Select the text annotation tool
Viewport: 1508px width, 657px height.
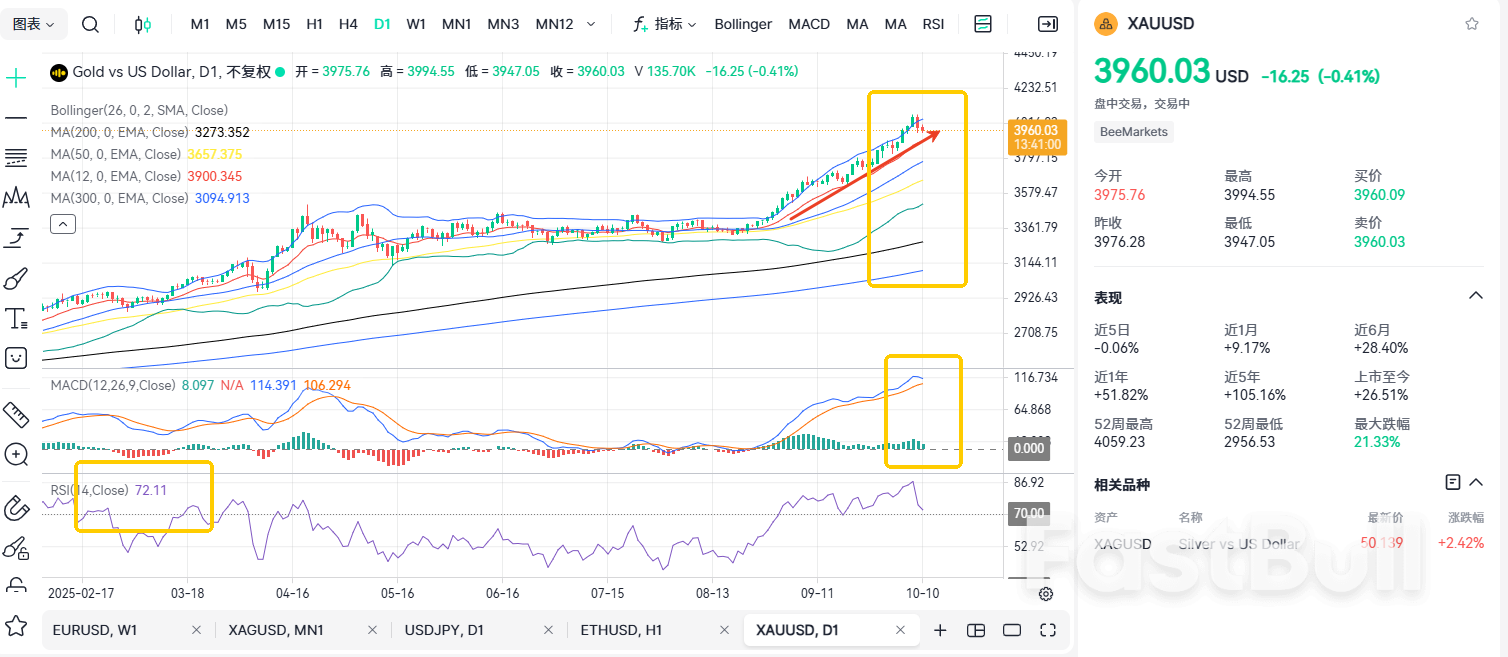pos(15,318)
